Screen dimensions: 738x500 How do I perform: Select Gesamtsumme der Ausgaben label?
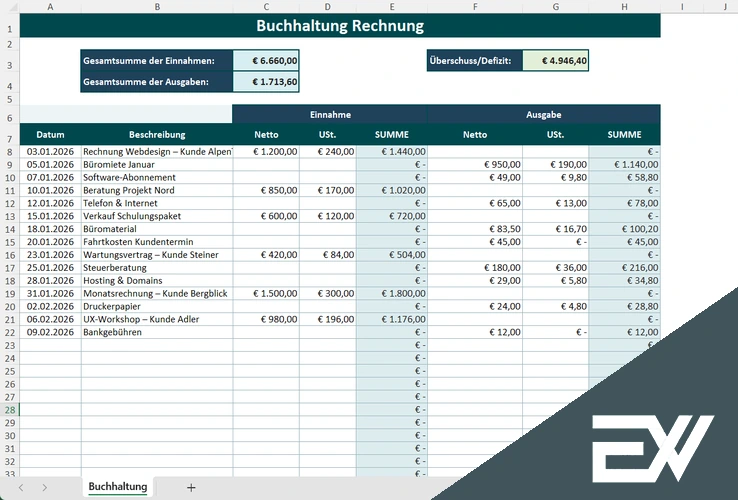click(157, 82)
